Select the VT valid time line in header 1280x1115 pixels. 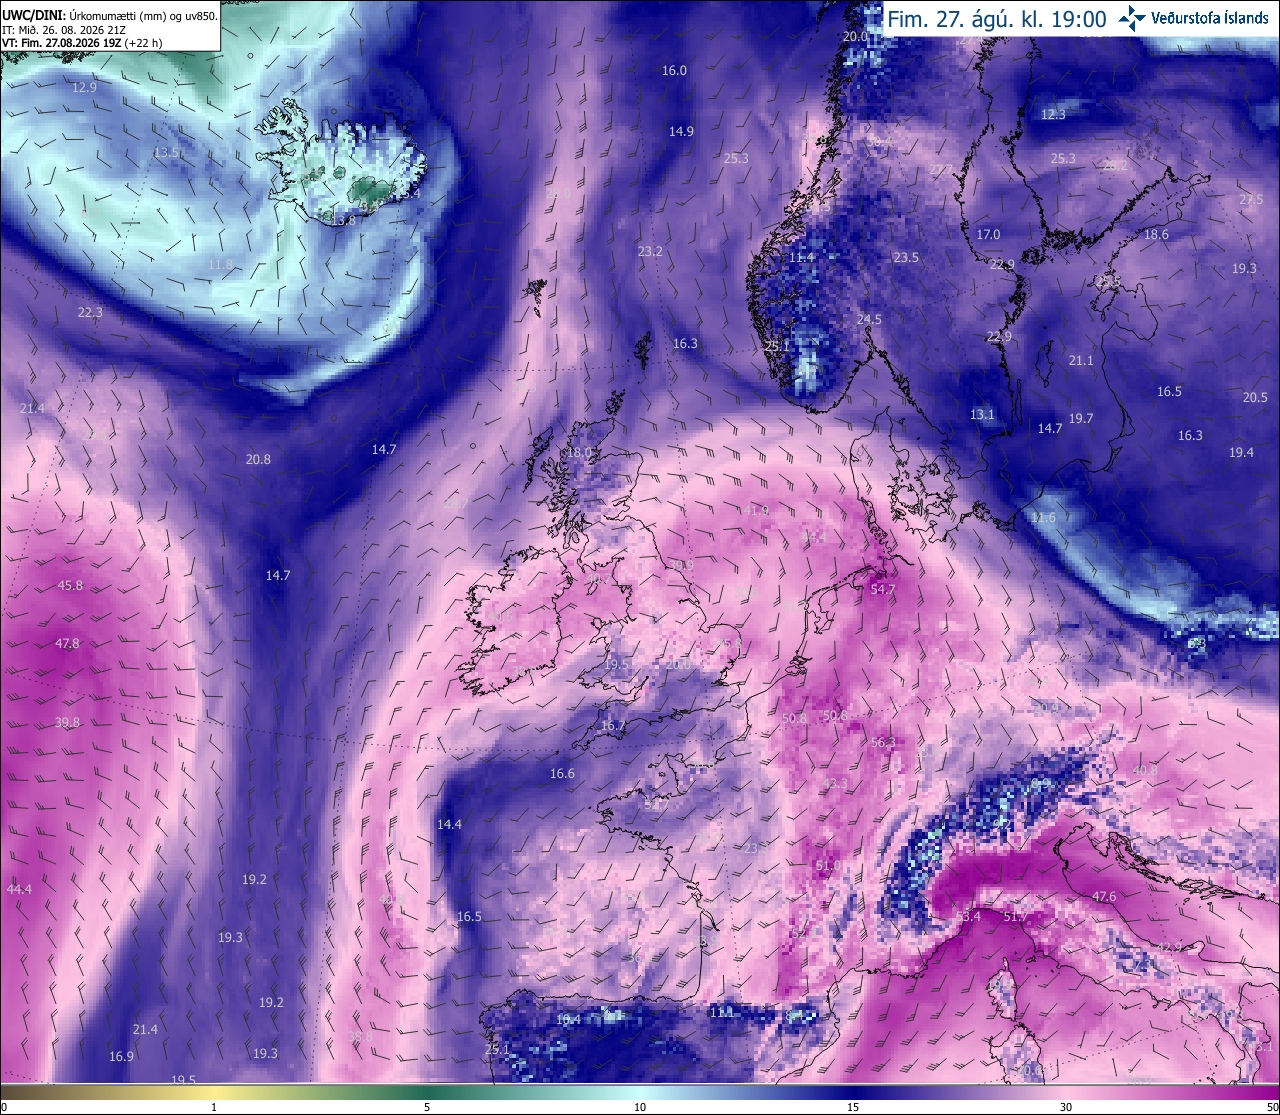[x=83, y=43]
